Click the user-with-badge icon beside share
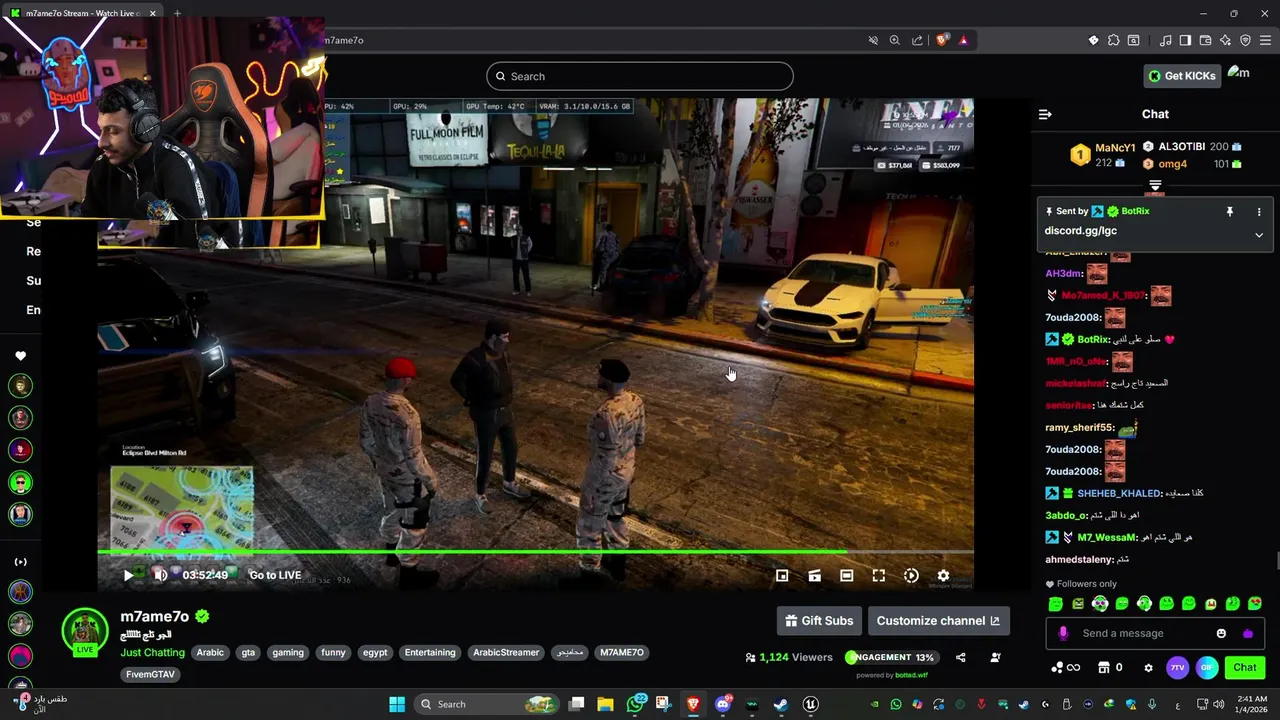Viewport: 1280px width, 720px height. point(995,657)
